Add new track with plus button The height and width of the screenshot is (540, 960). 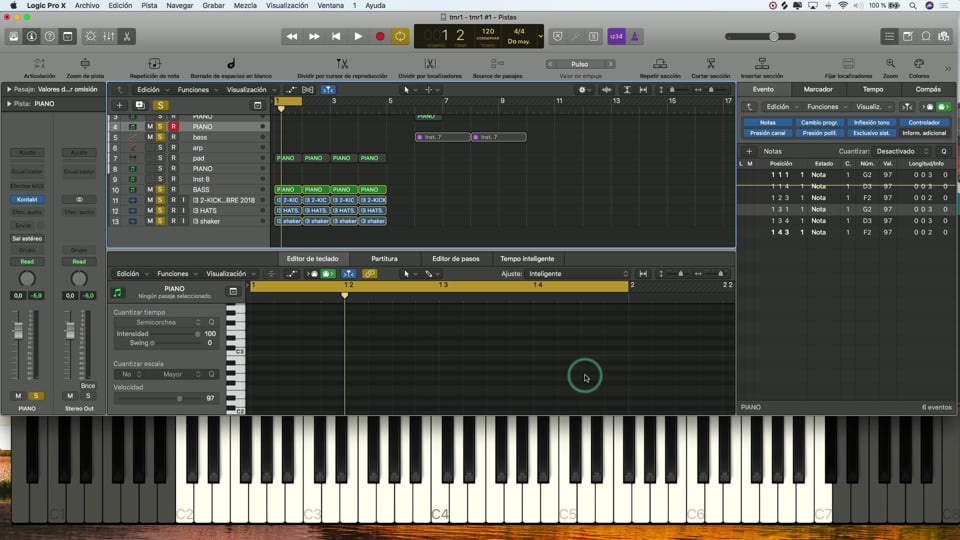(119, 105)
